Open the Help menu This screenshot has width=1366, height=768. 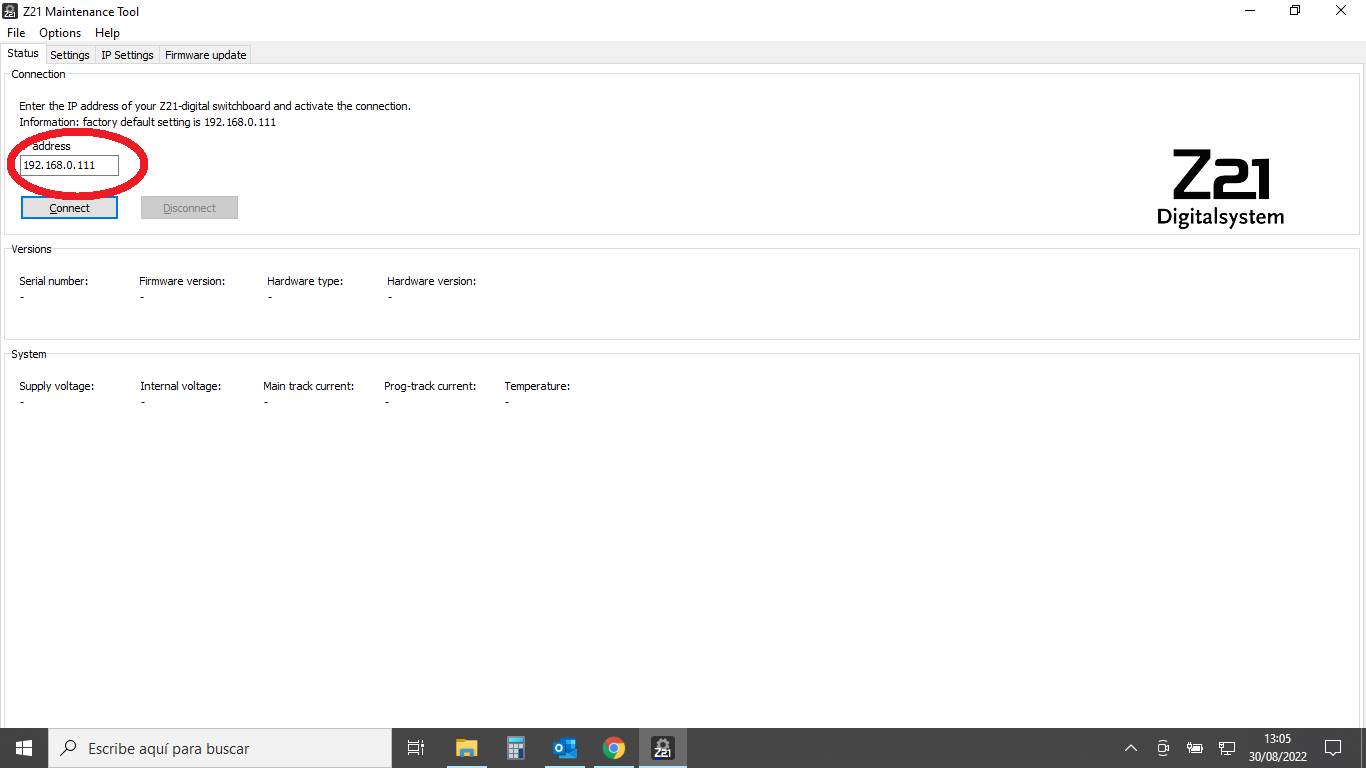107,33
